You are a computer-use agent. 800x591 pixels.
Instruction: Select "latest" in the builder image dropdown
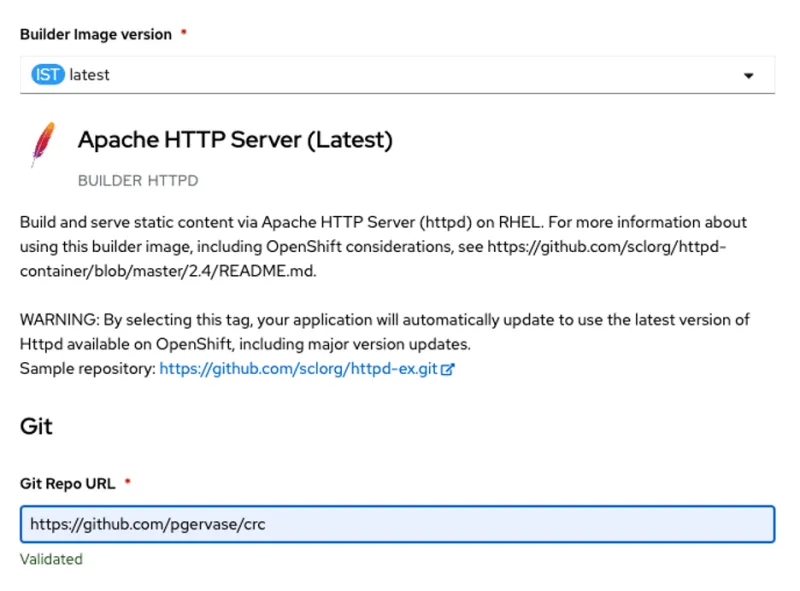(x=88, y=74)
